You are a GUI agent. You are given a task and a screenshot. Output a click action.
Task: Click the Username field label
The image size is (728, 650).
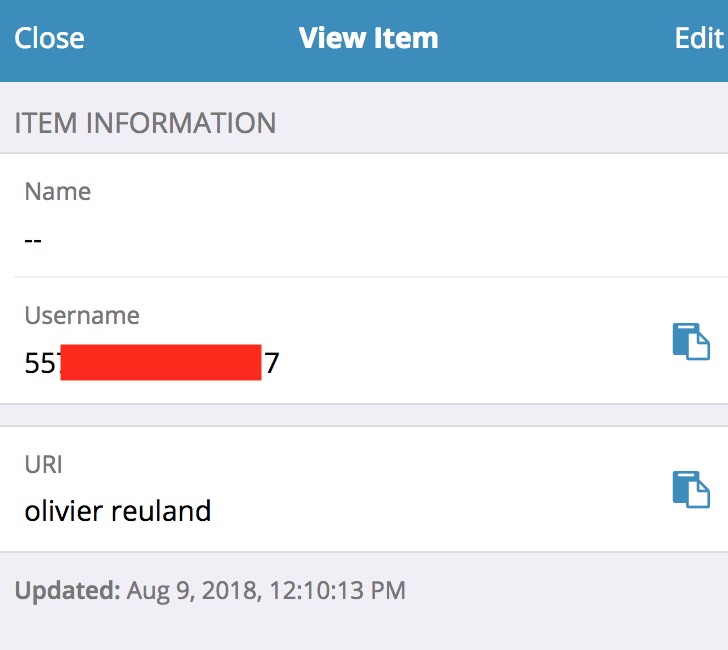pos(82,315)
